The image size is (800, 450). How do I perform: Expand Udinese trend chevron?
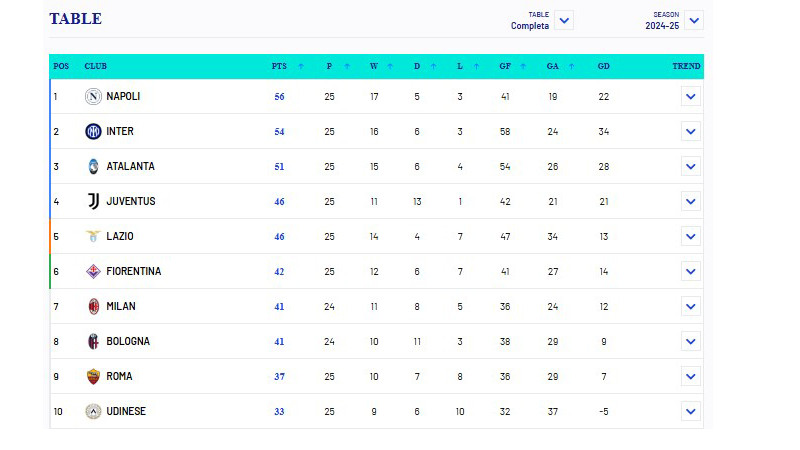691,411
